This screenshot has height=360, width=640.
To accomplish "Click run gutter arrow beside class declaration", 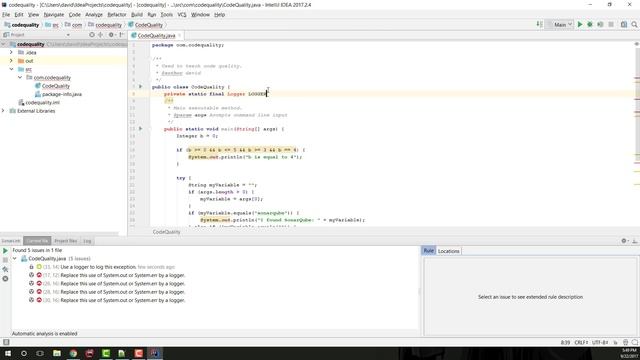I will pos(140,87).
